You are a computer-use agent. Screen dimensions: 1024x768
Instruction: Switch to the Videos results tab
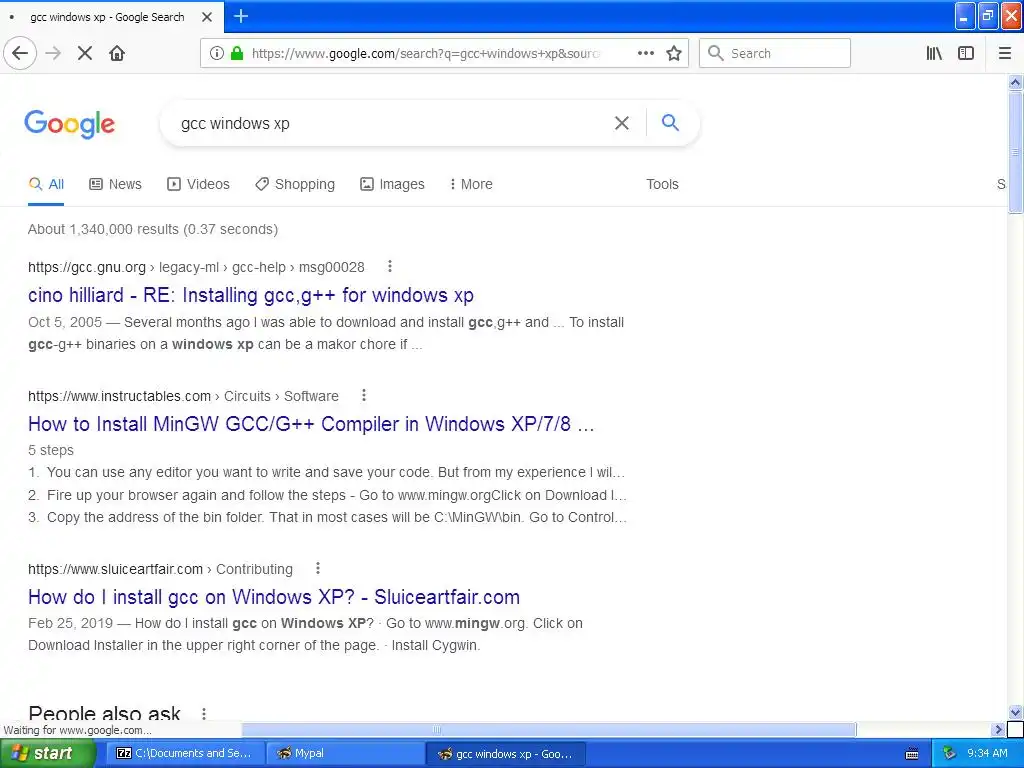pyautogui.click(x=199, y=184)
